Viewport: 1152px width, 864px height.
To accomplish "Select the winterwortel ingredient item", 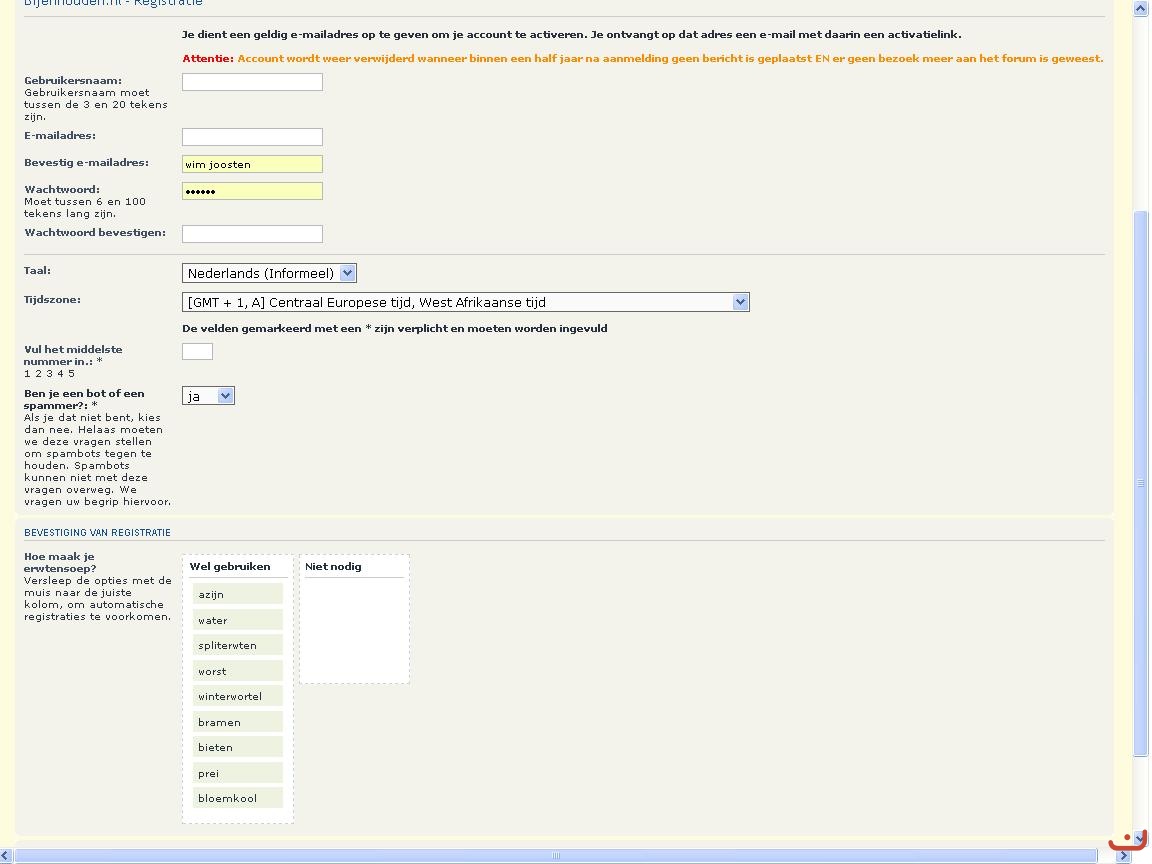I will click(237, 697).
